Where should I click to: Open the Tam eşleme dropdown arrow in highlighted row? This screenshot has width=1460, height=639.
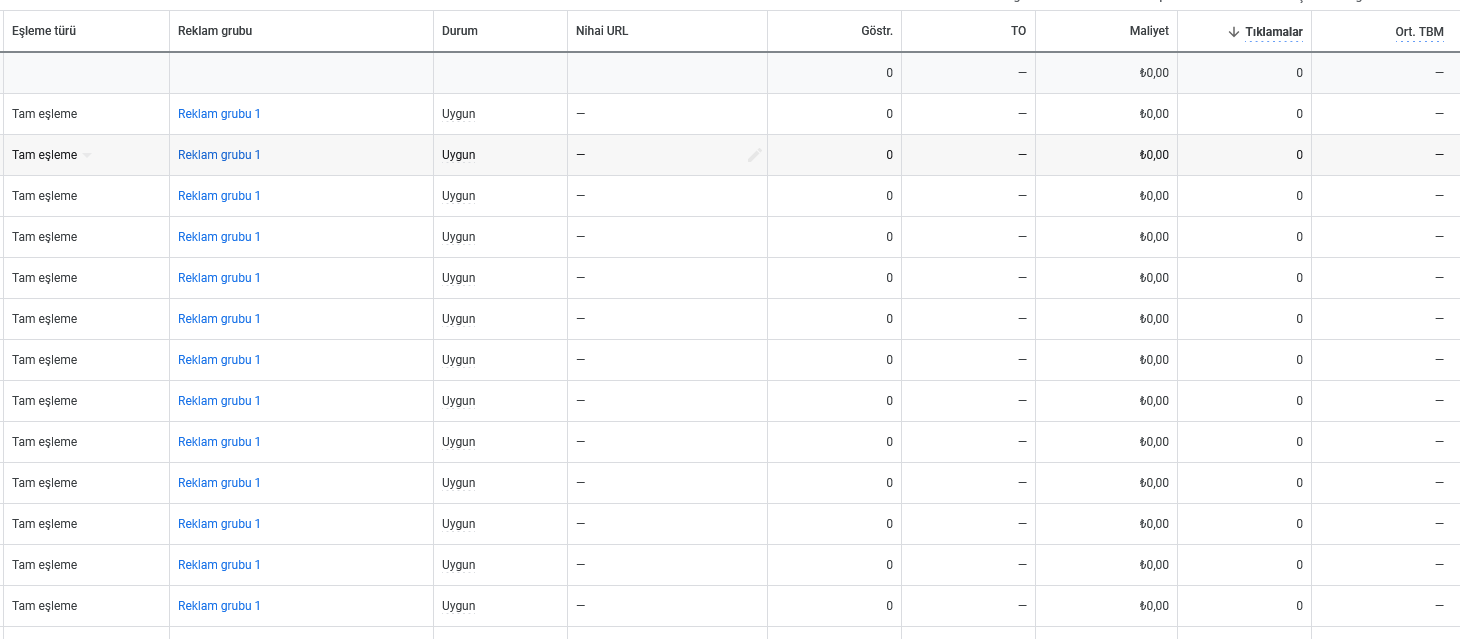click(87, 155)
